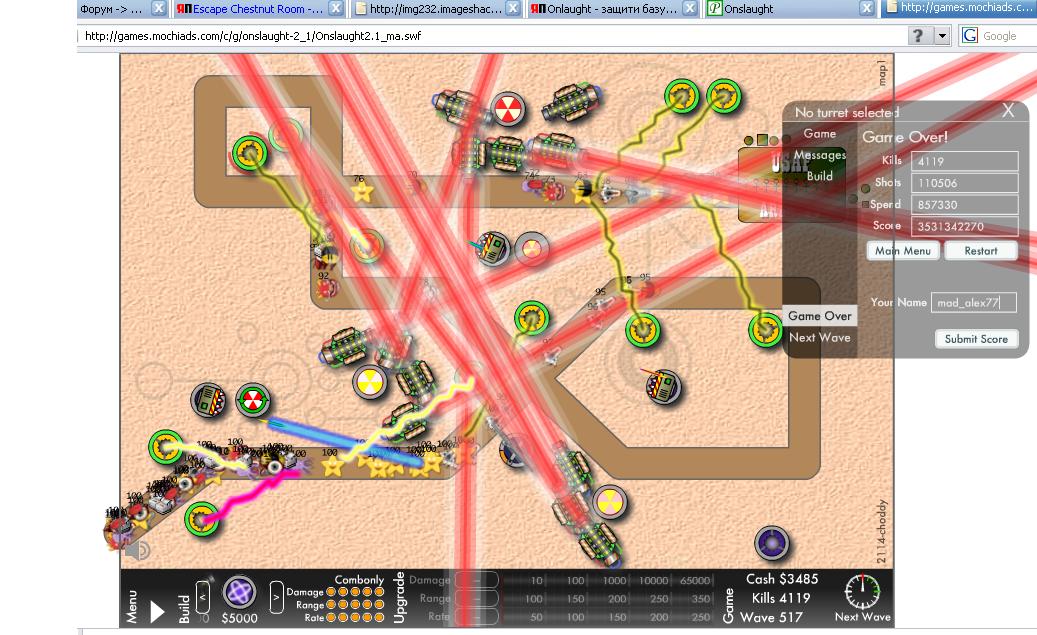This screenshot has width=1037, height=635.
Task: Open the dropdown arrow next to question mark
Action: pyautogui.click(x=942, y=36)
